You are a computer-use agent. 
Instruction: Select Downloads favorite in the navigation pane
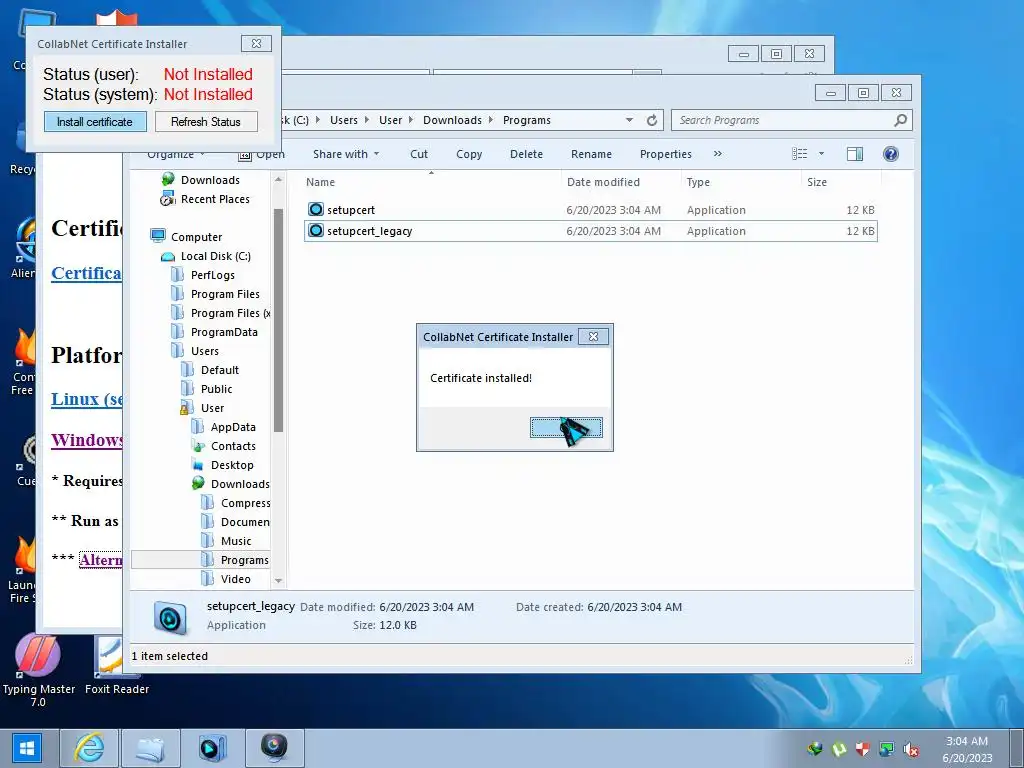pyautogui.click(x=210, y=180)
